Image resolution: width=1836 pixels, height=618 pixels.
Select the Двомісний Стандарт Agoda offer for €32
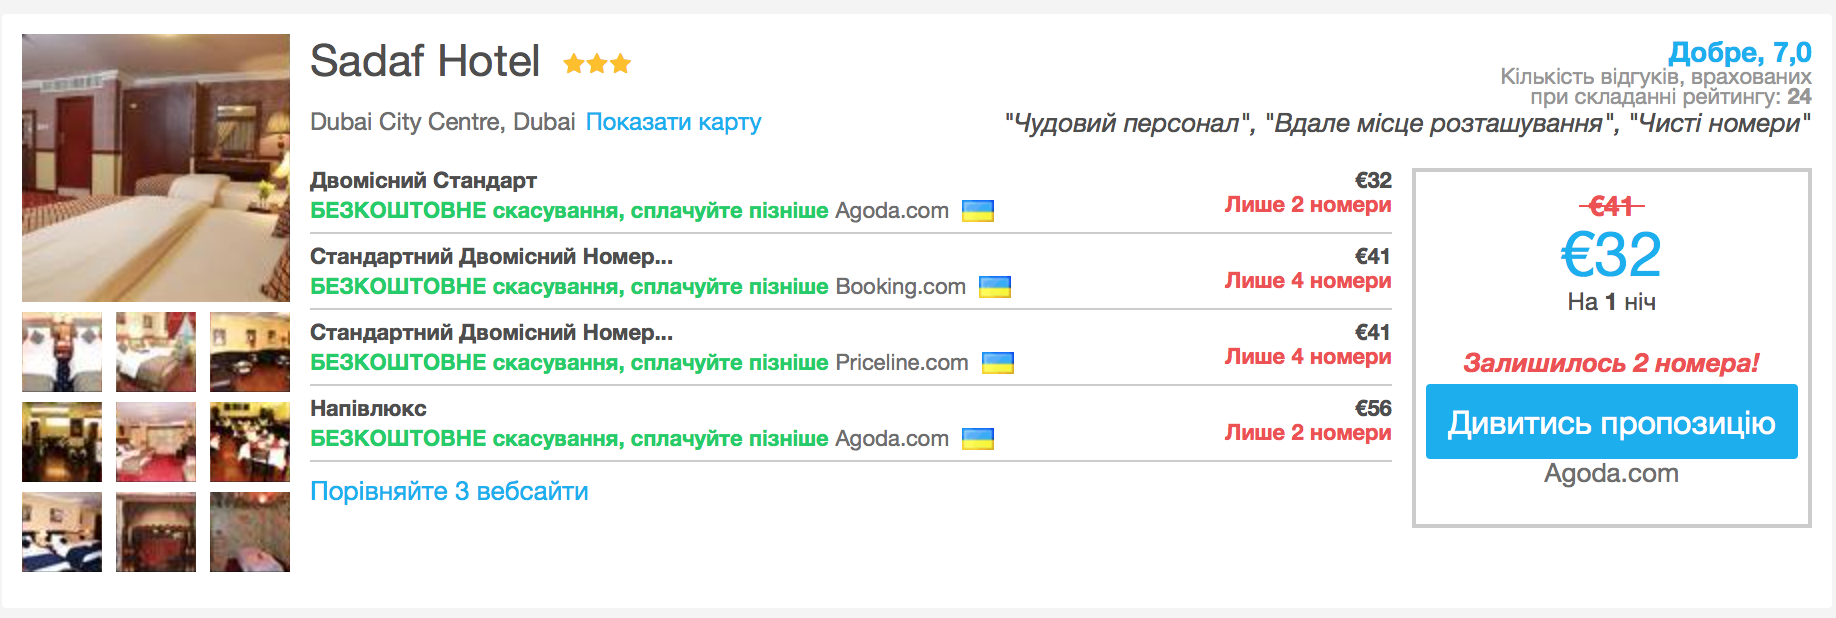click(423, 181)
